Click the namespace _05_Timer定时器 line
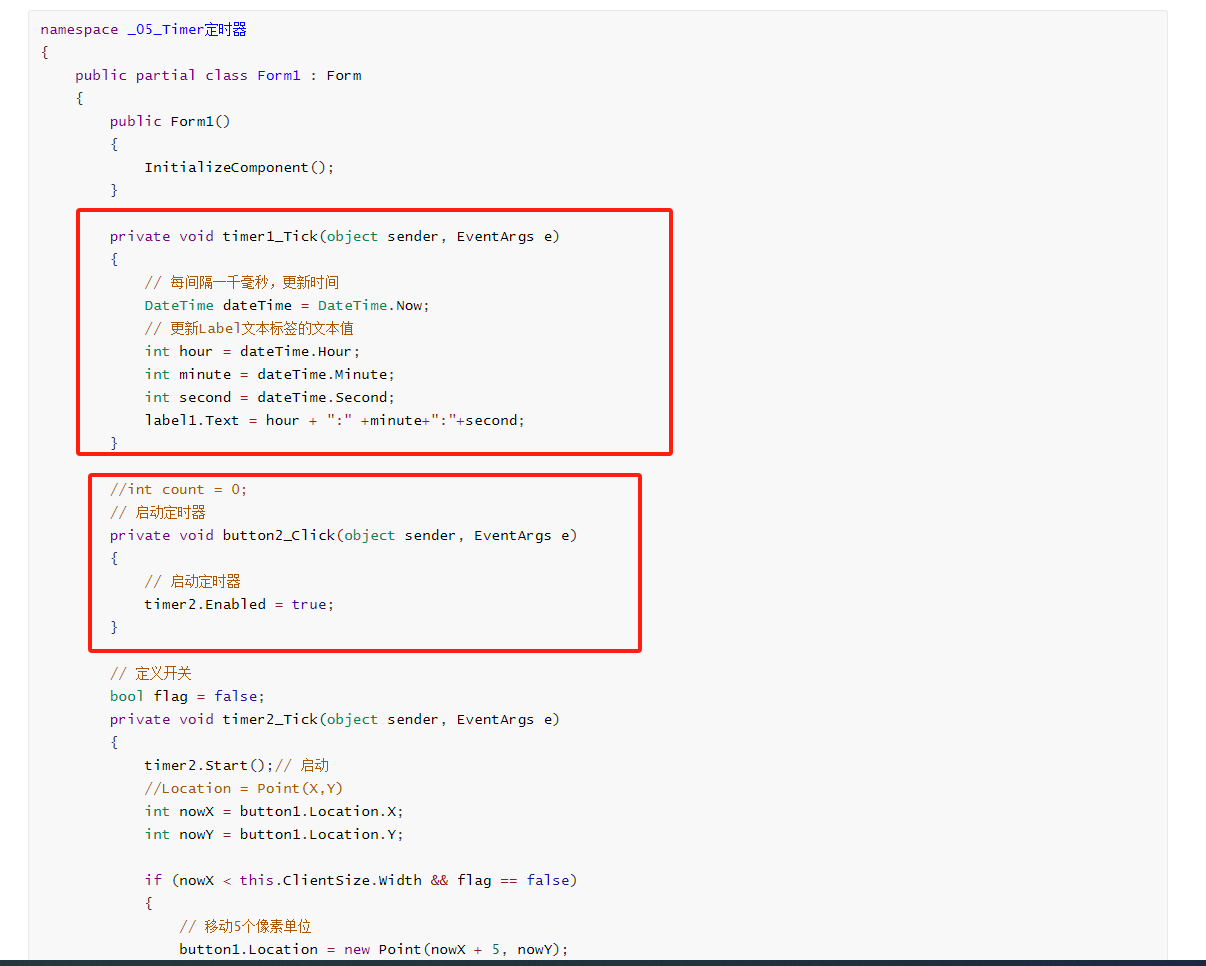 [143, 29]
